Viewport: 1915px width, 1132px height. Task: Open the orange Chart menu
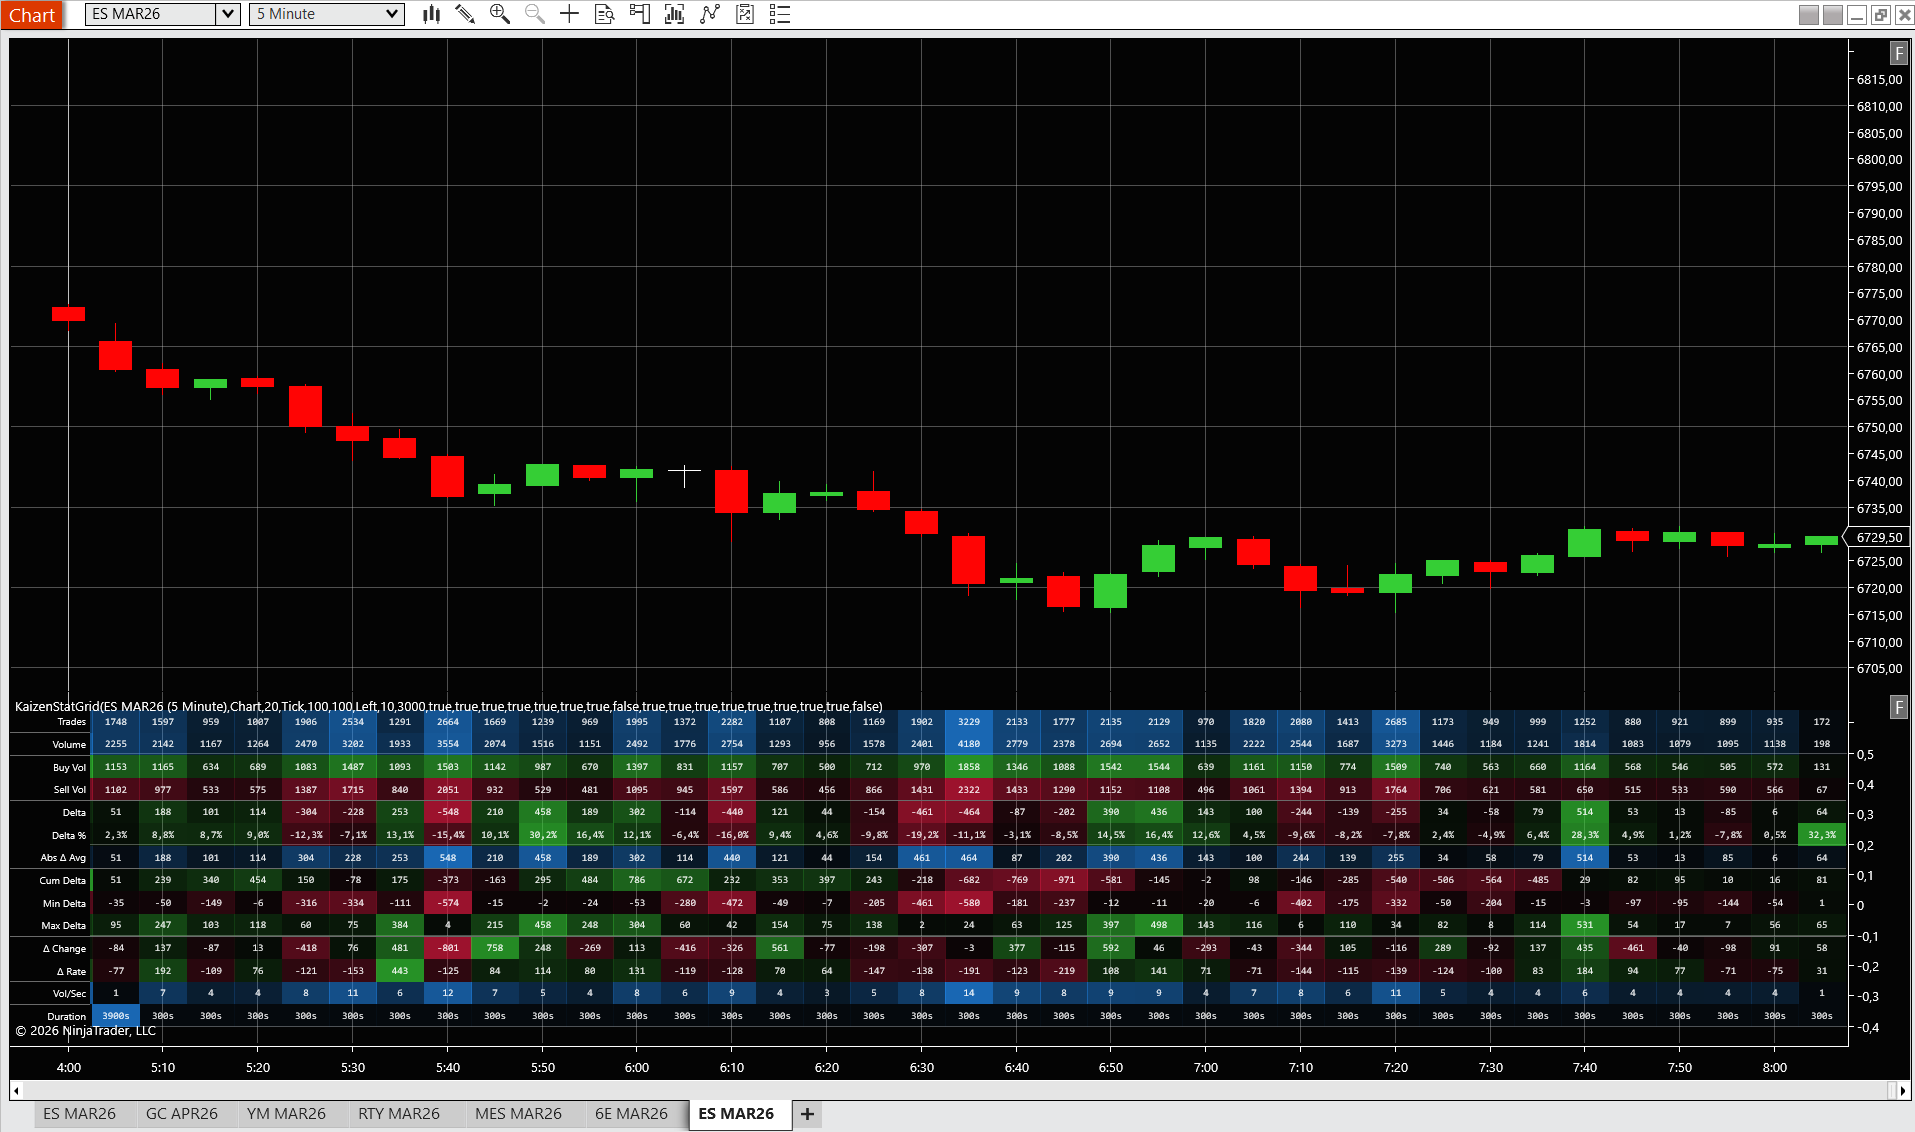pos(32,14)
